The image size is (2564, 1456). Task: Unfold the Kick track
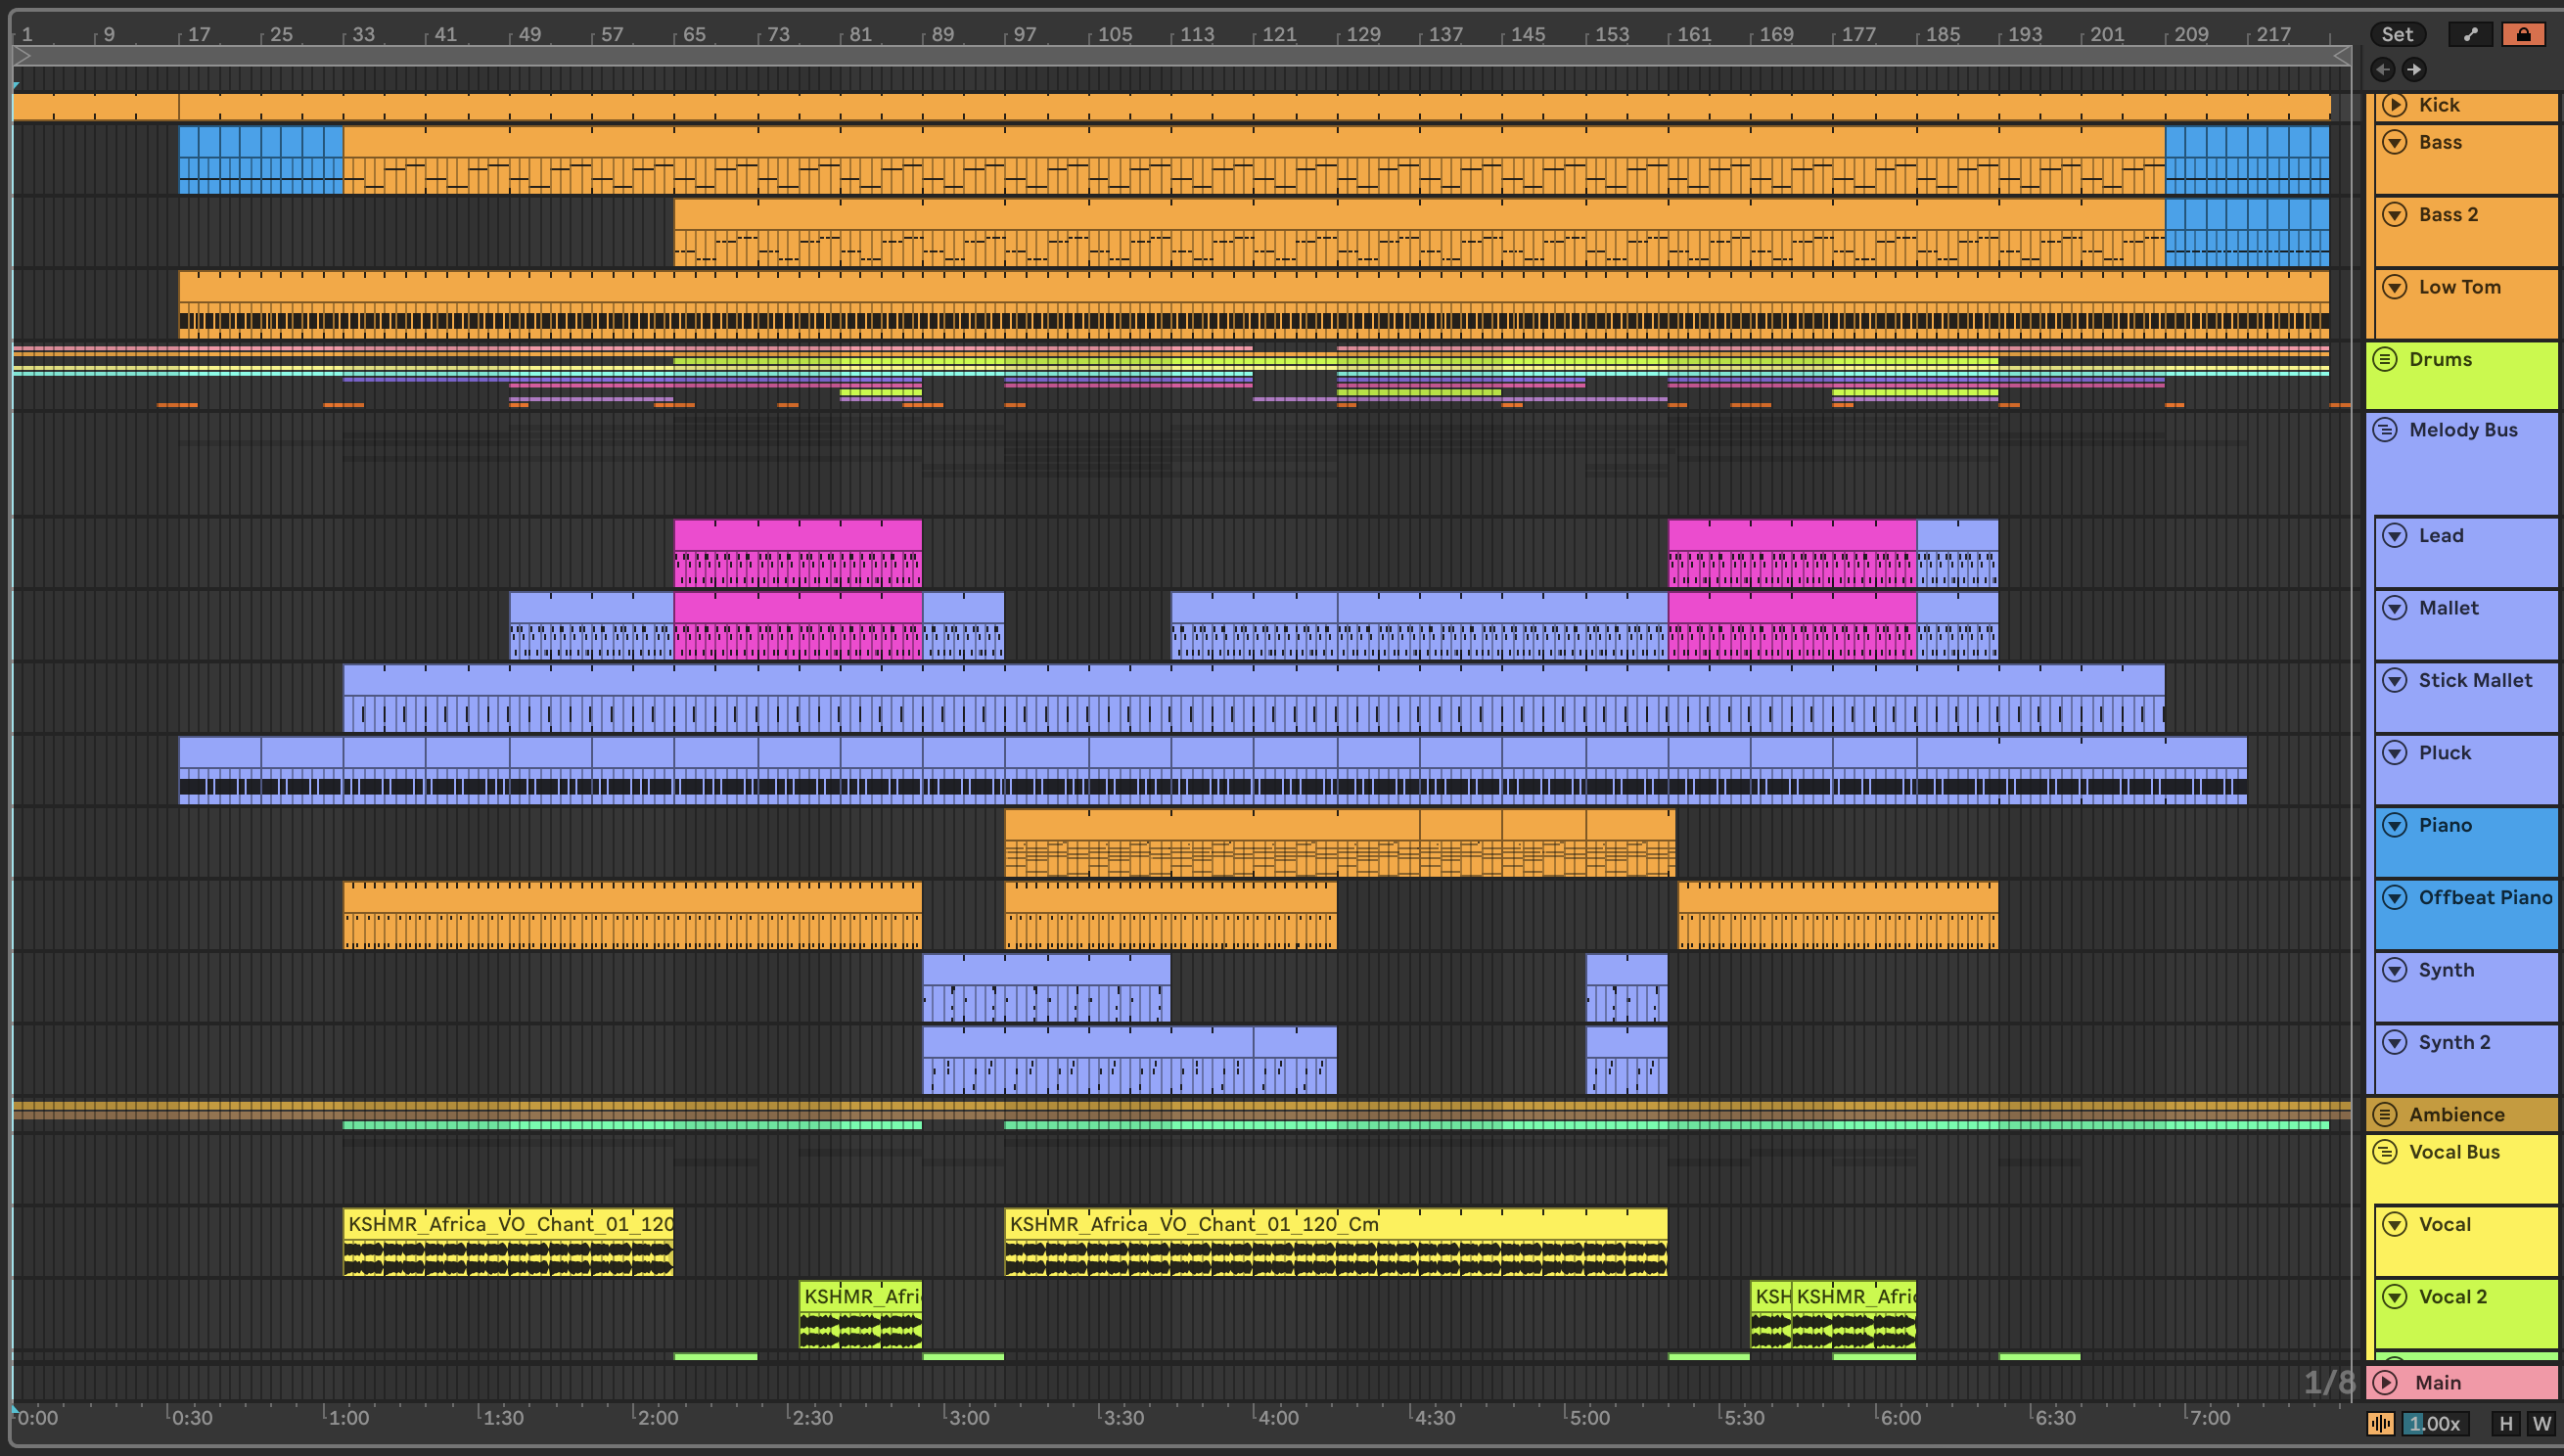click(2394, 105)
